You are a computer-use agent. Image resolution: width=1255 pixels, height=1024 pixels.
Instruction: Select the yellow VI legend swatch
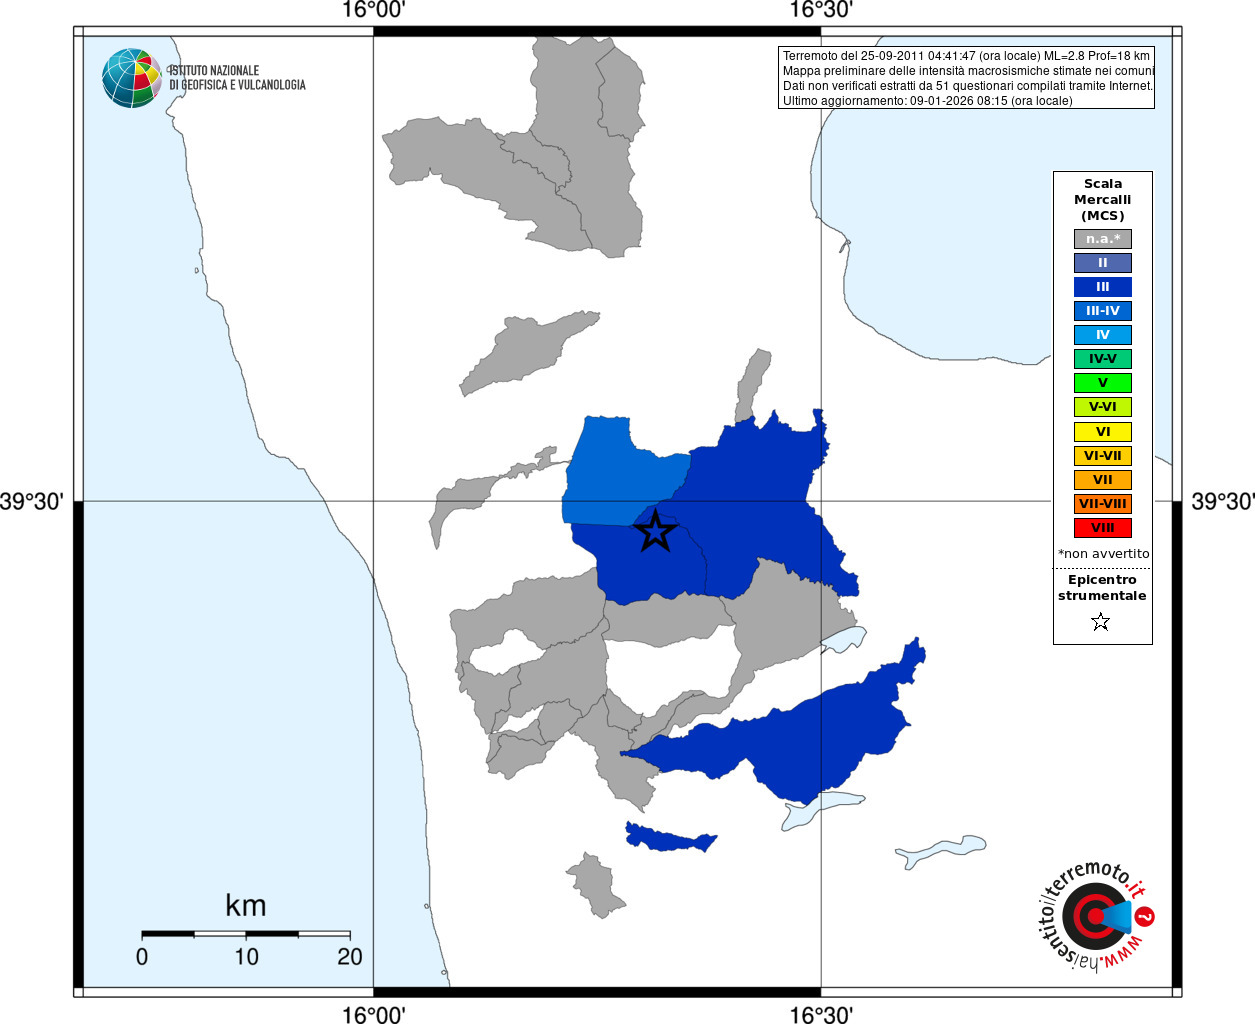1103,432
